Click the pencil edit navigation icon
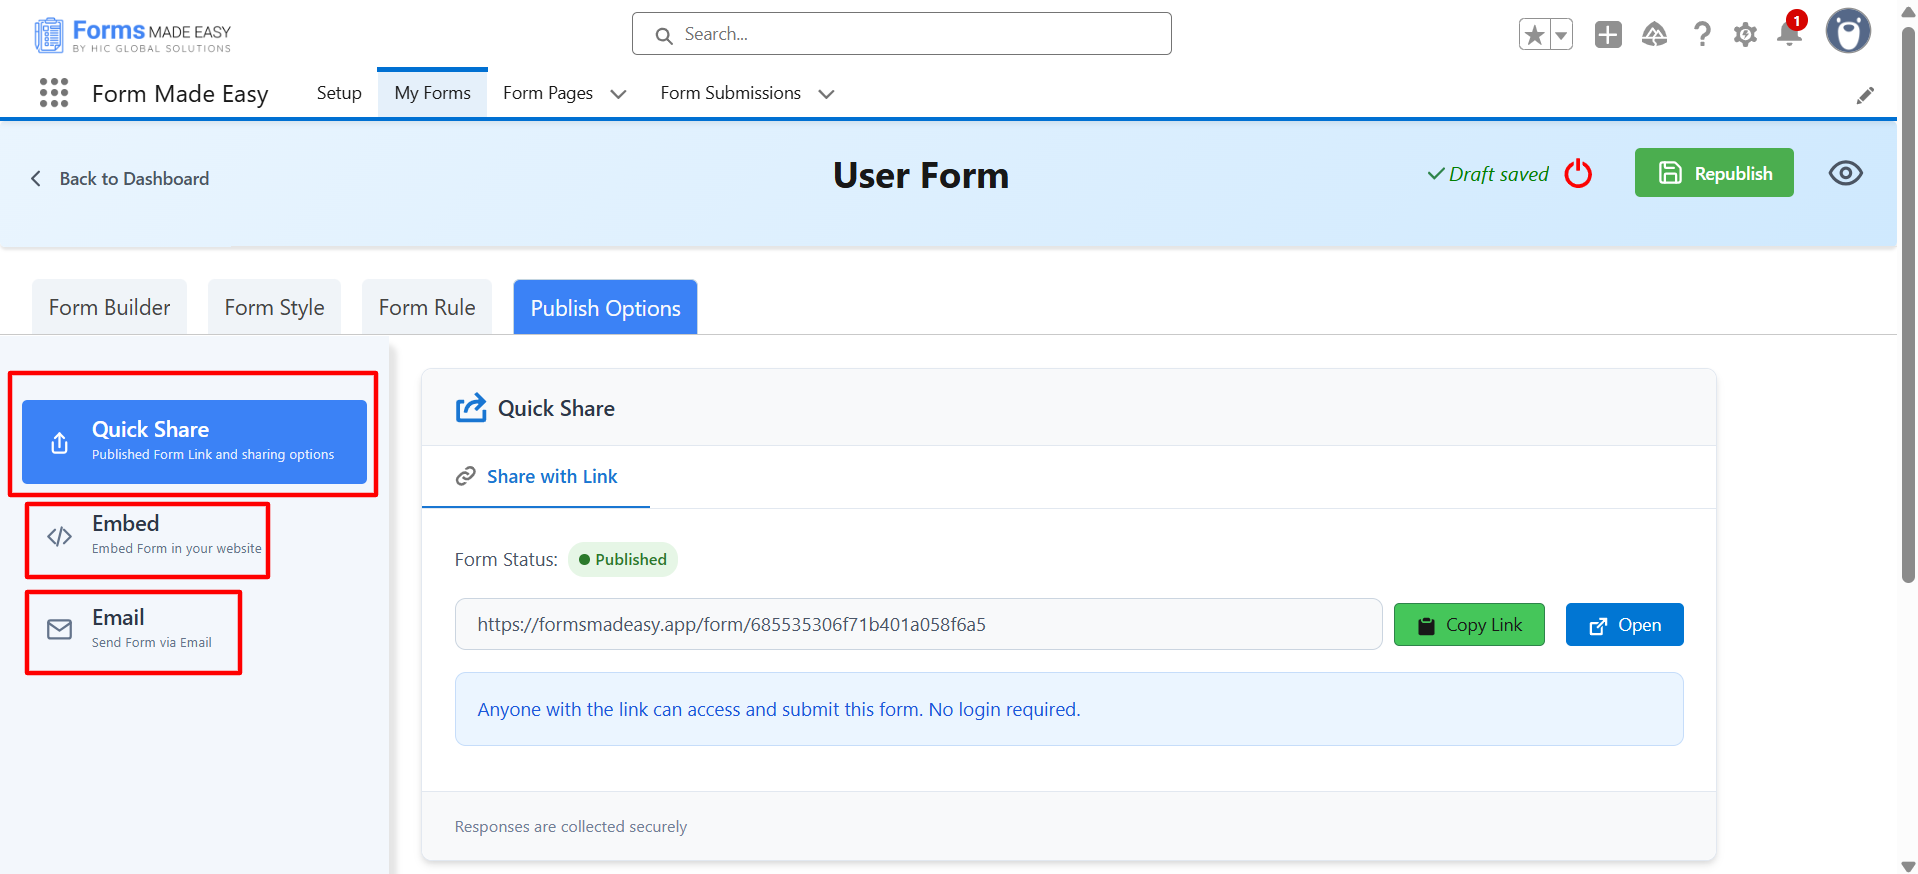The height and width of the screenshot is (874, 1918). point(1865,95)
